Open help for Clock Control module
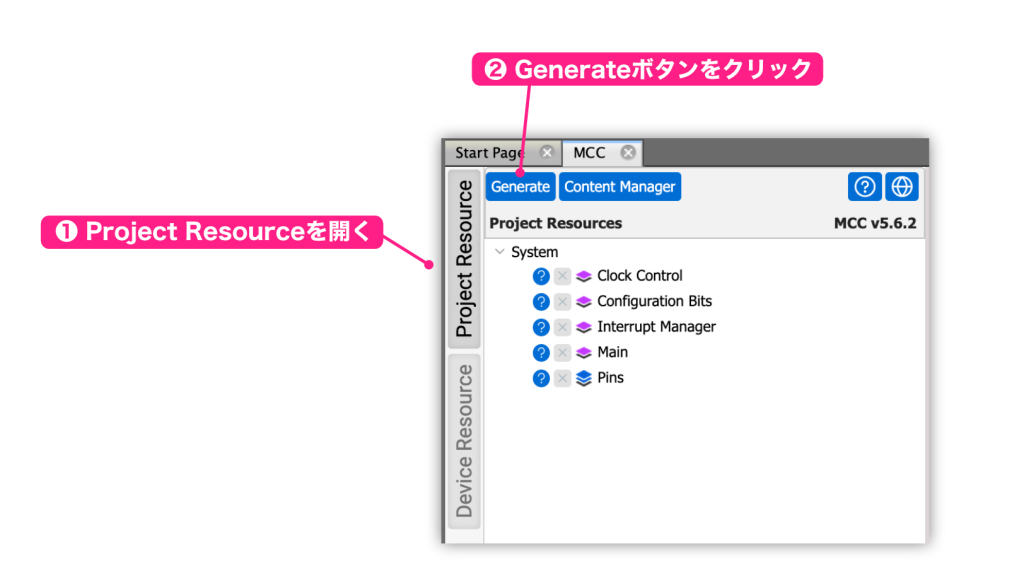Viewport: 1024px width, 576px height. [x=541, y=276]
